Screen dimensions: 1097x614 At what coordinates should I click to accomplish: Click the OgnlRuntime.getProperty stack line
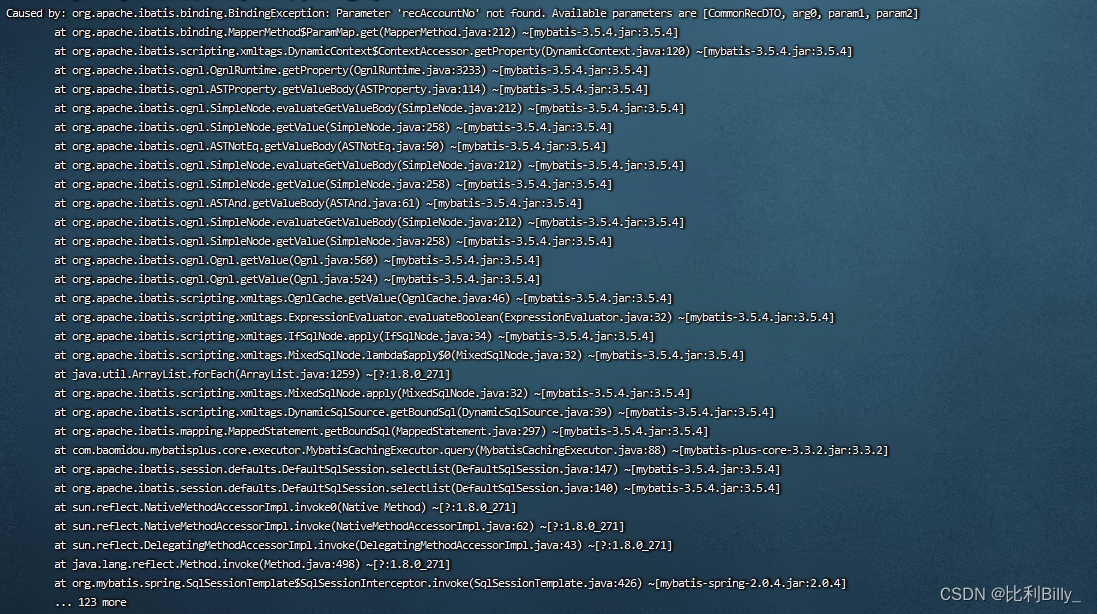(x=351, y=70)
